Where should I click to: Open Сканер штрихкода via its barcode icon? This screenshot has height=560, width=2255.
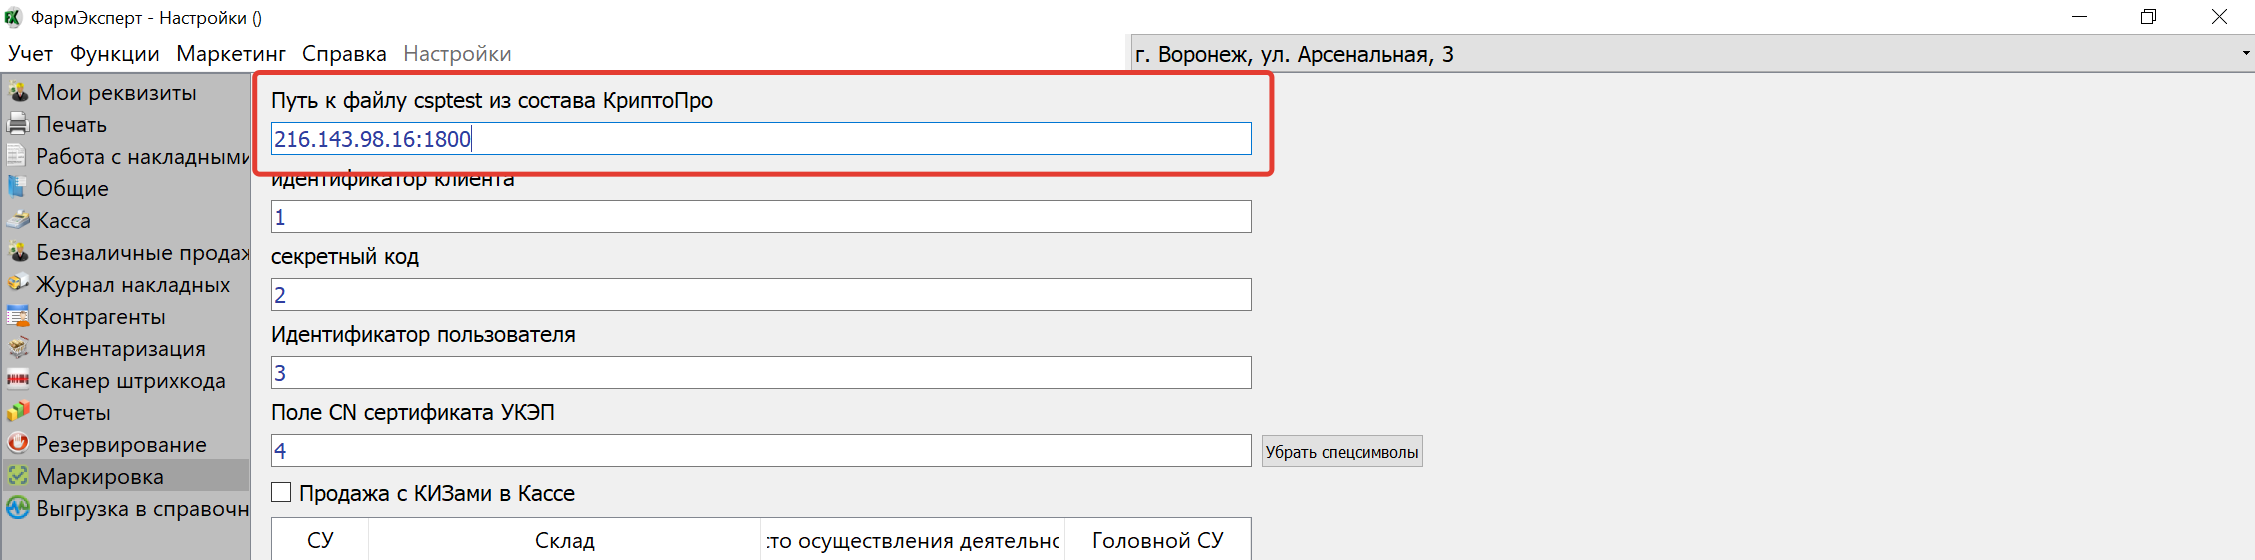pyautogui.click(x=18, y=381)
